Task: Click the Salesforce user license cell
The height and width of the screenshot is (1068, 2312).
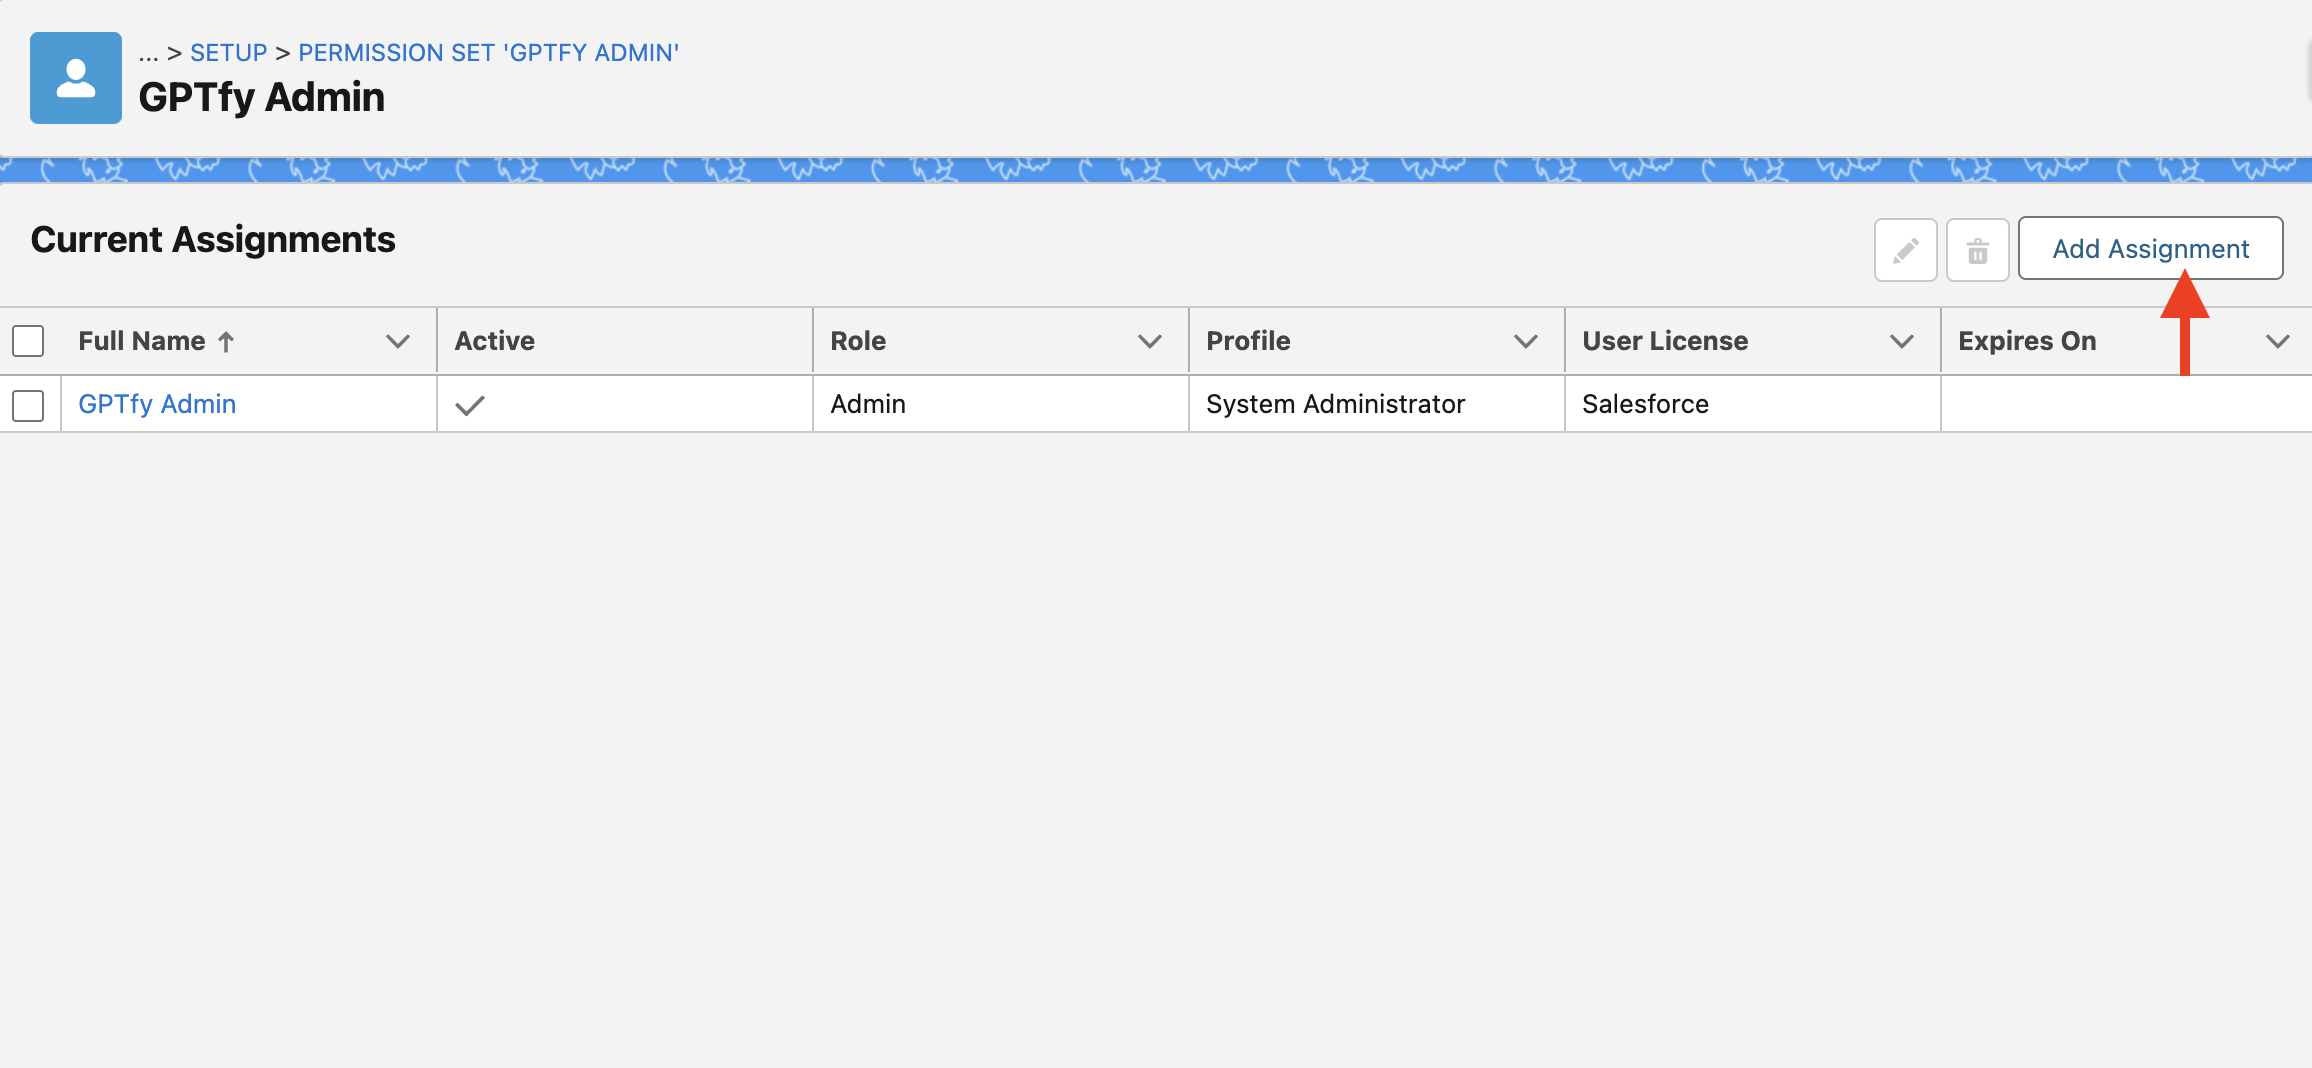Action: 1645,404
